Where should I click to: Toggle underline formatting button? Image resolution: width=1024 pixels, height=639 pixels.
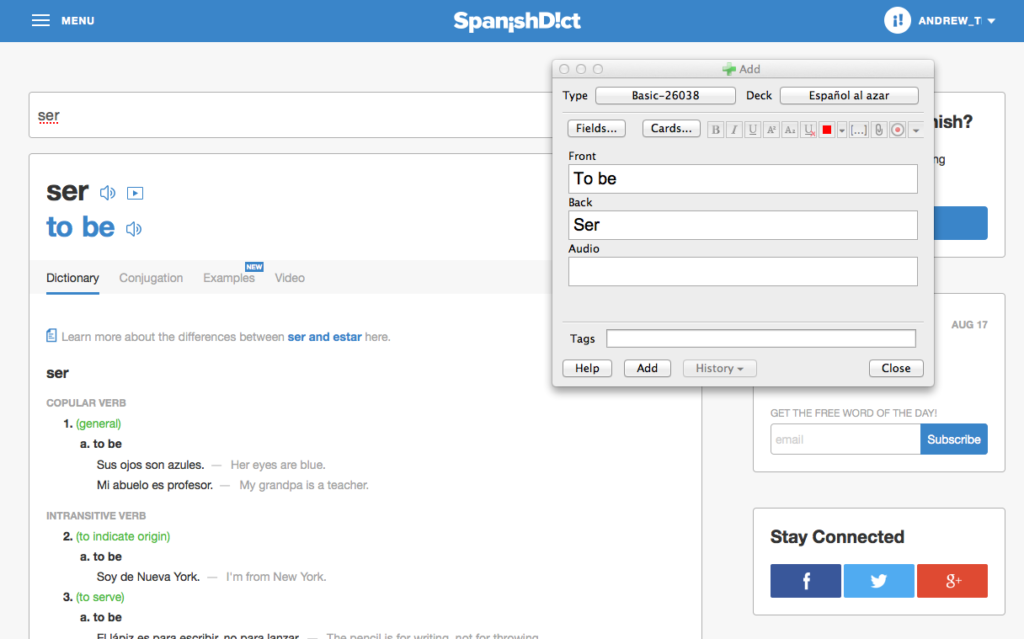pyautogui.click(x=752, y=130)
